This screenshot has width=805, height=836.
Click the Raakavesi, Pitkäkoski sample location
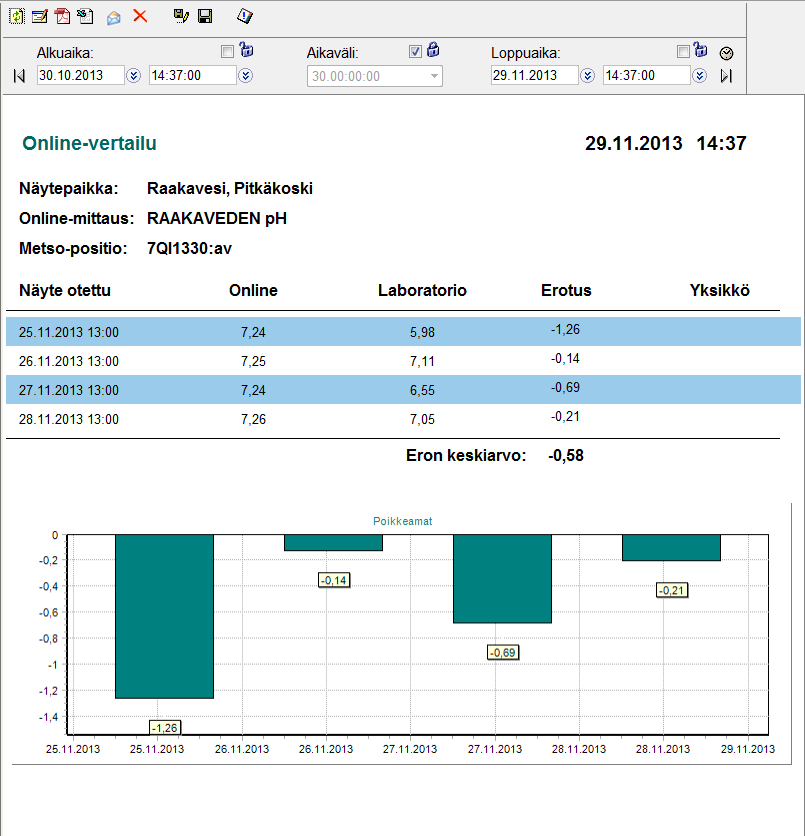click(x=230, y=189)
